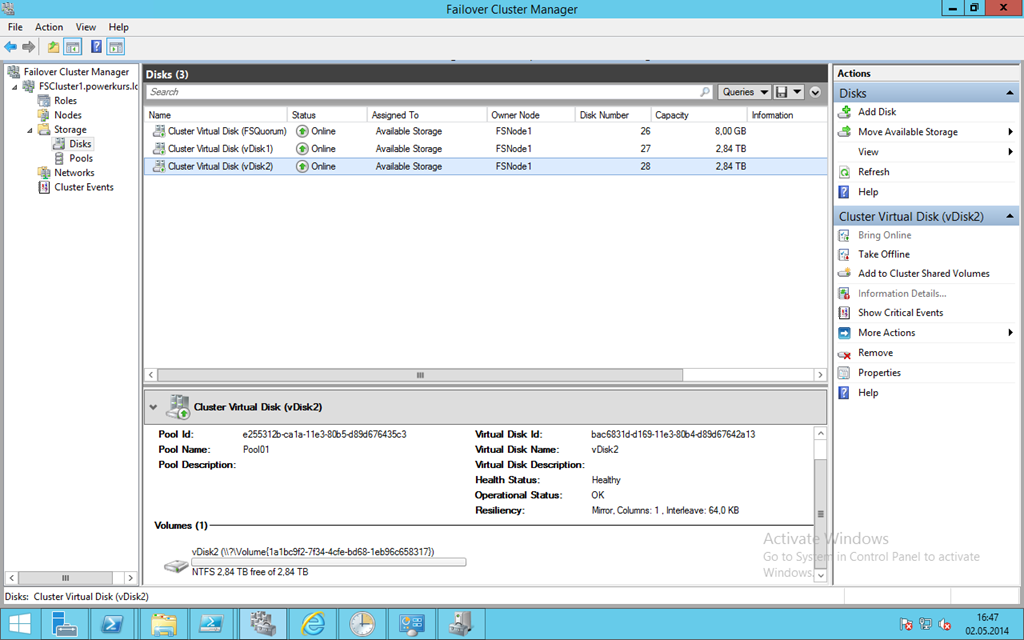Click the Remove red X icon
Screen dimensions: 1024x640
point(844,353)
